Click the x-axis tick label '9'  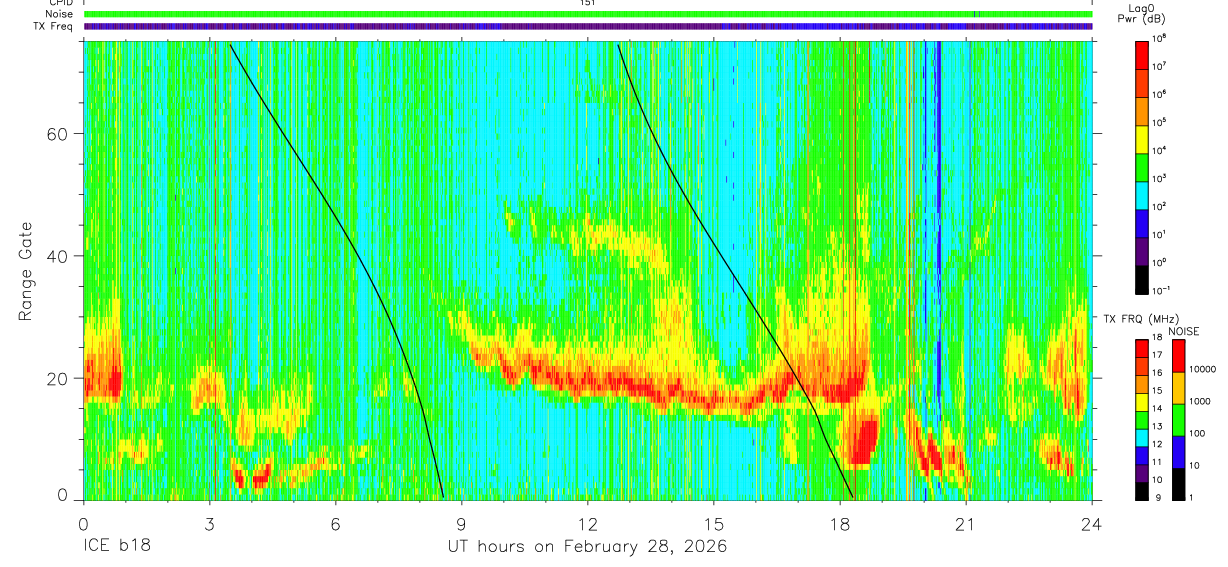click(x=462, y=523)
